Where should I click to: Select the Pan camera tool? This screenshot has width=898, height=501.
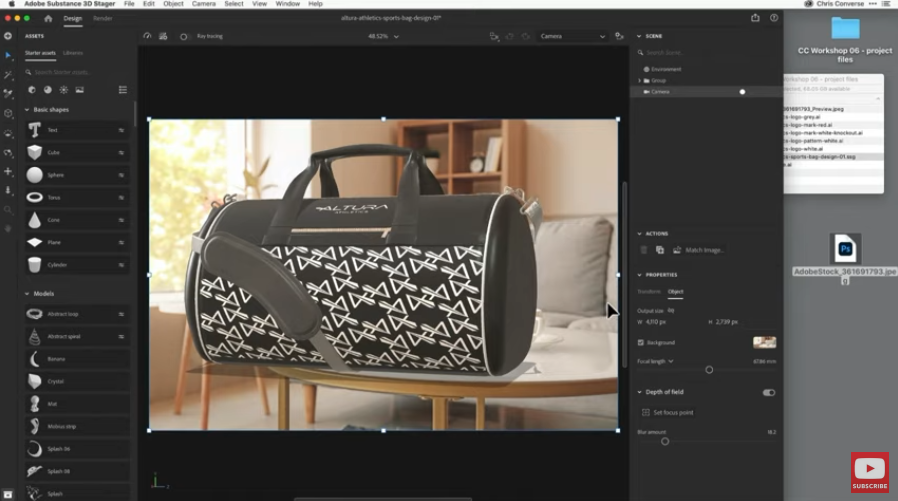click(8, 171)
